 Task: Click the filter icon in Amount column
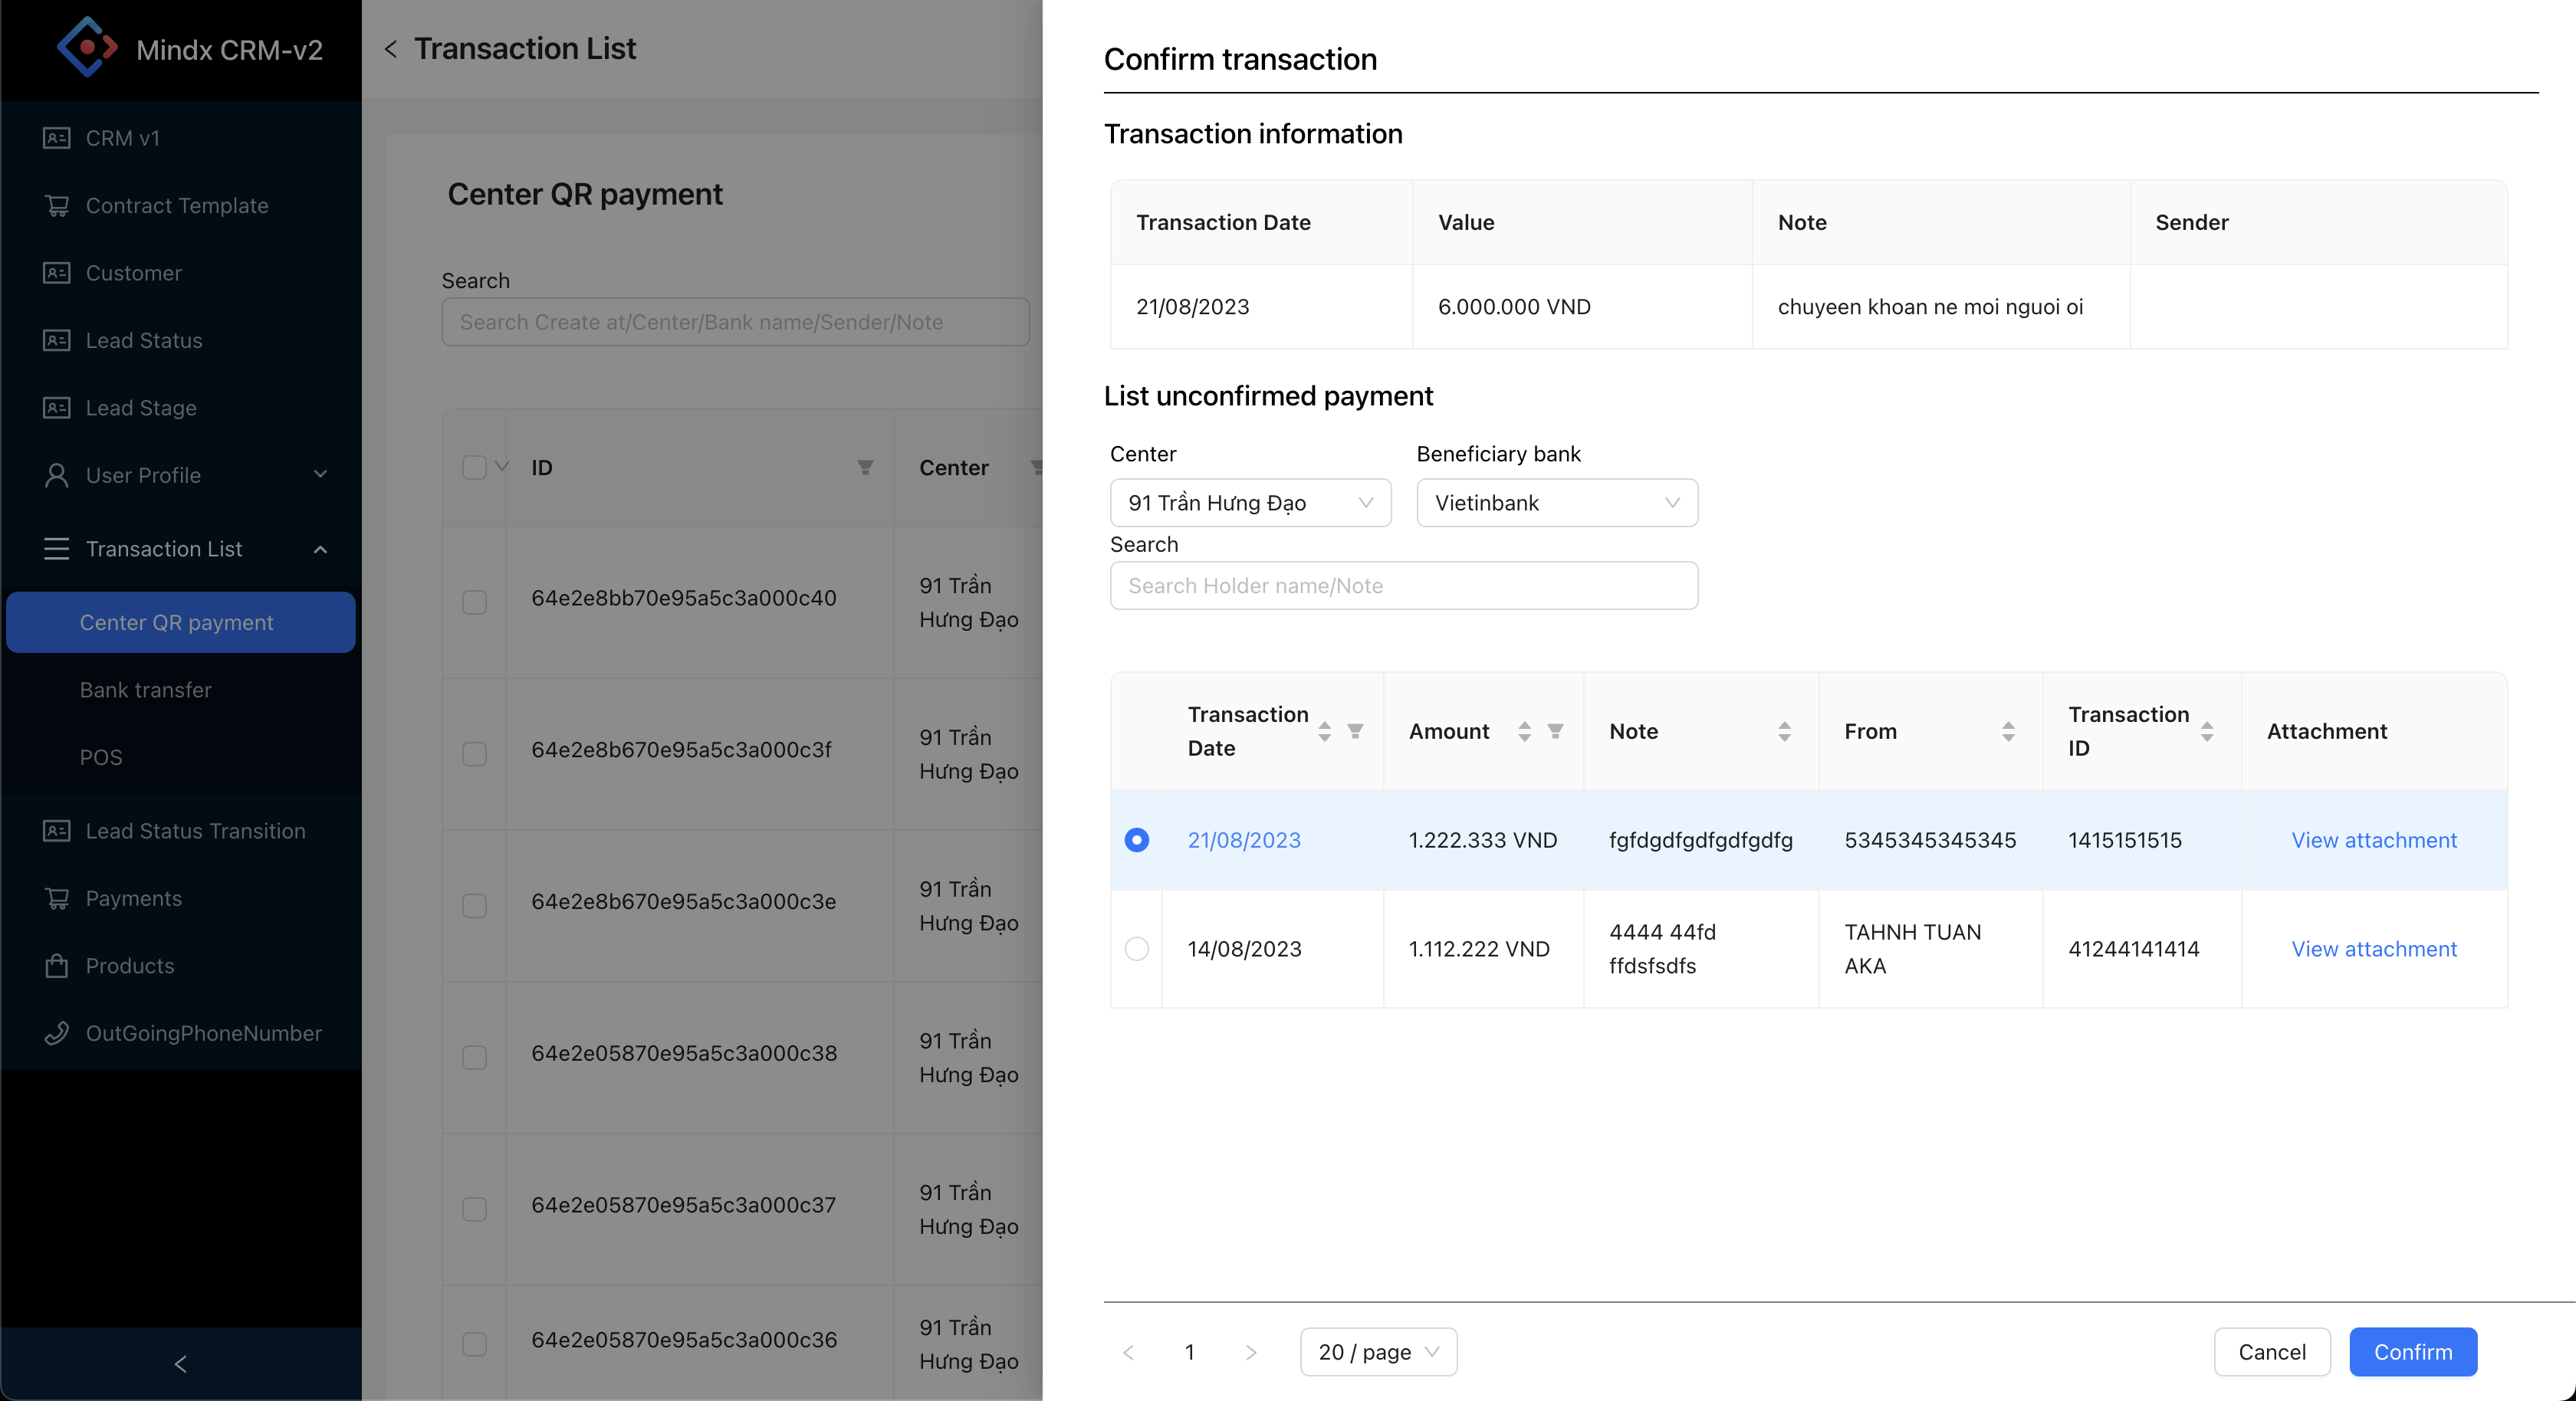pos(1555,731)
